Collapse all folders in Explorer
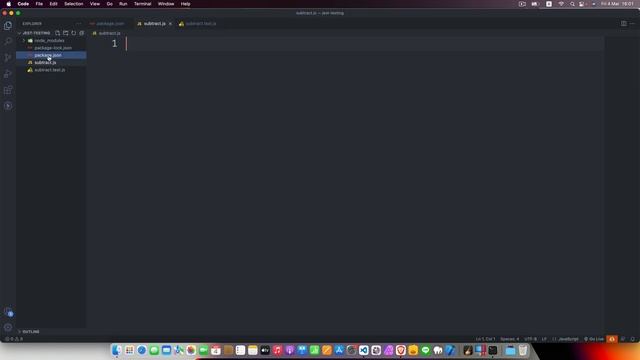Screen dimensions: 640x360 tap(82, 33)
